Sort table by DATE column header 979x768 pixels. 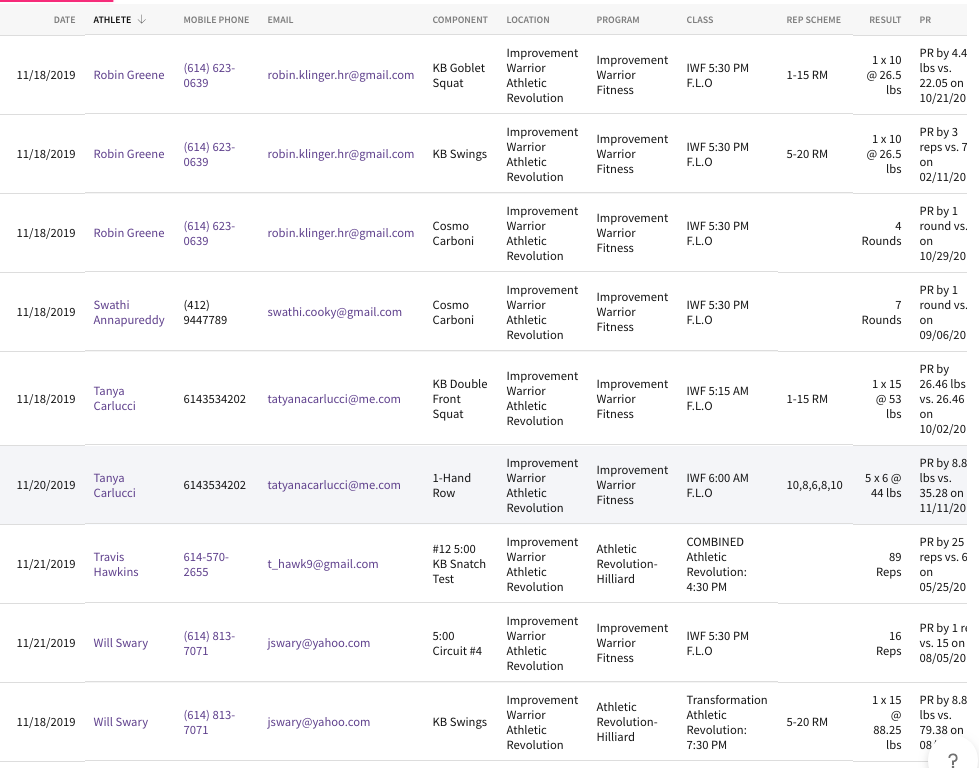(64, 20)
